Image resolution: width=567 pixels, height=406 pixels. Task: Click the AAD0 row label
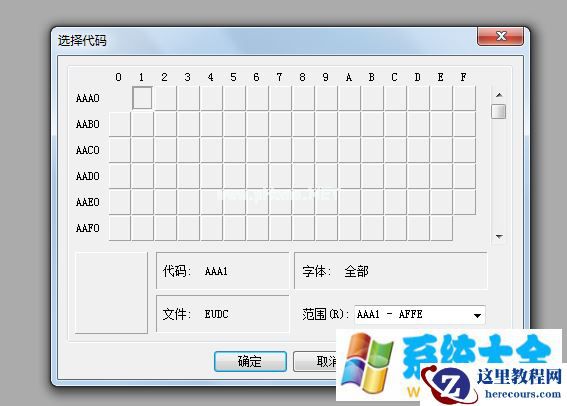pyautogui.click(x=88, y=176)
